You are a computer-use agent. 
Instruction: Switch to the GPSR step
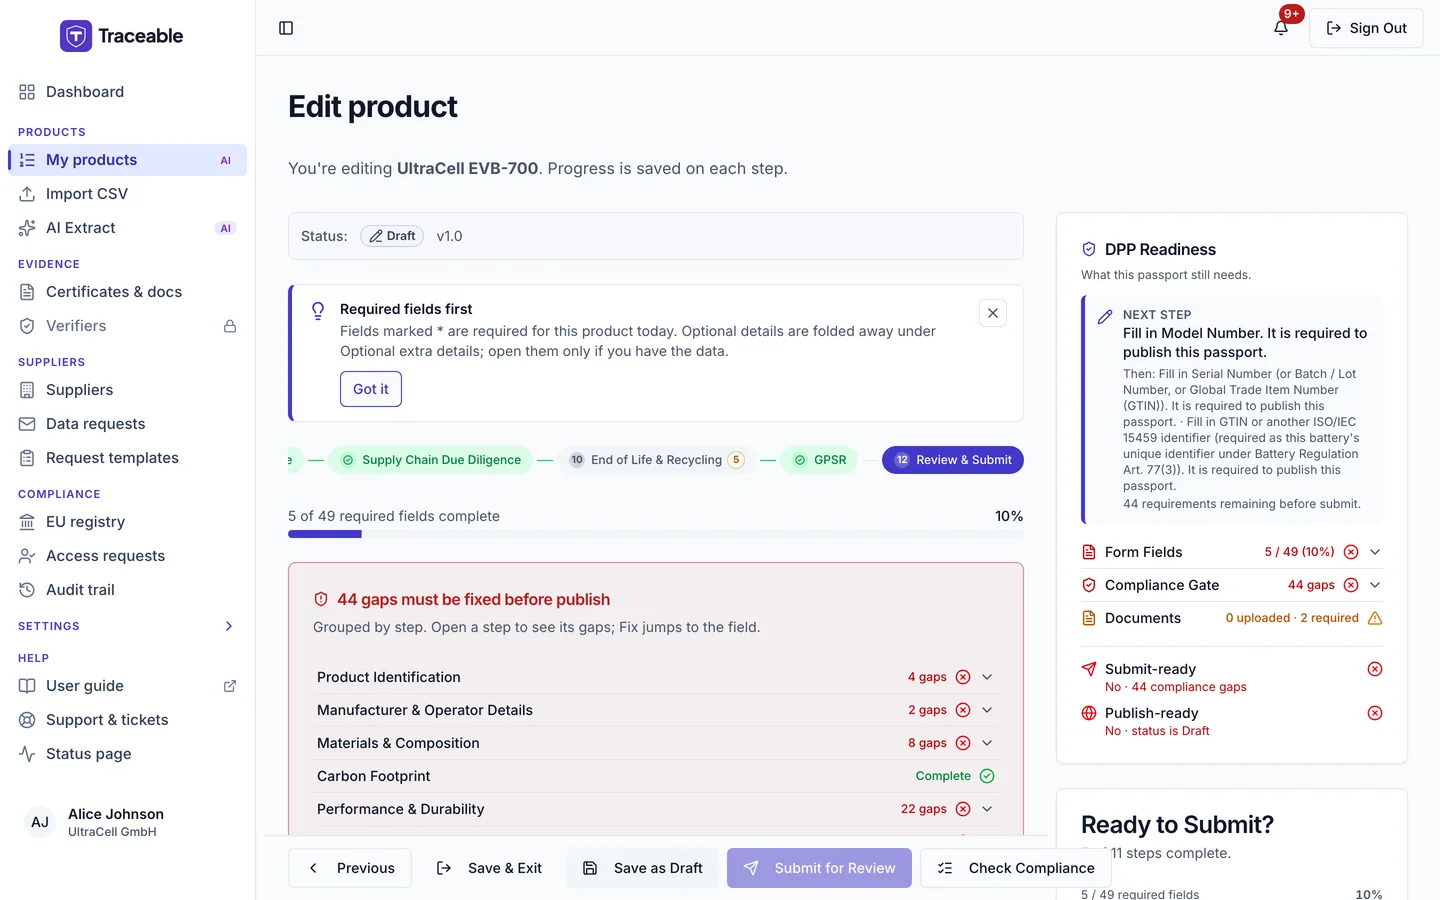coord(819,460)
